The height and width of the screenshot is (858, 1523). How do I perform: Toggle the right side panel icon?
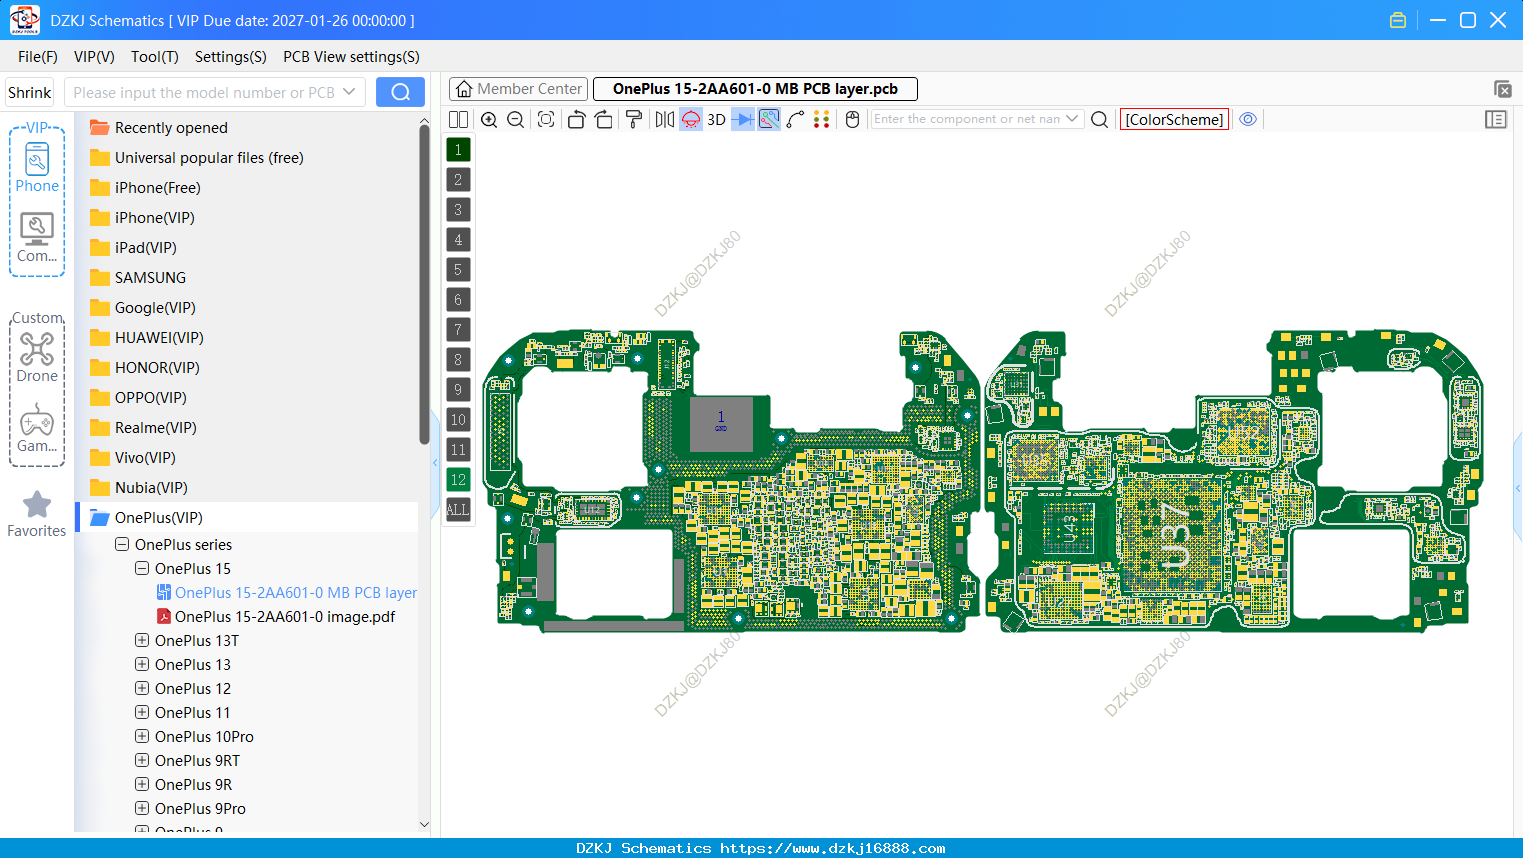click(x=1496, y=119)
